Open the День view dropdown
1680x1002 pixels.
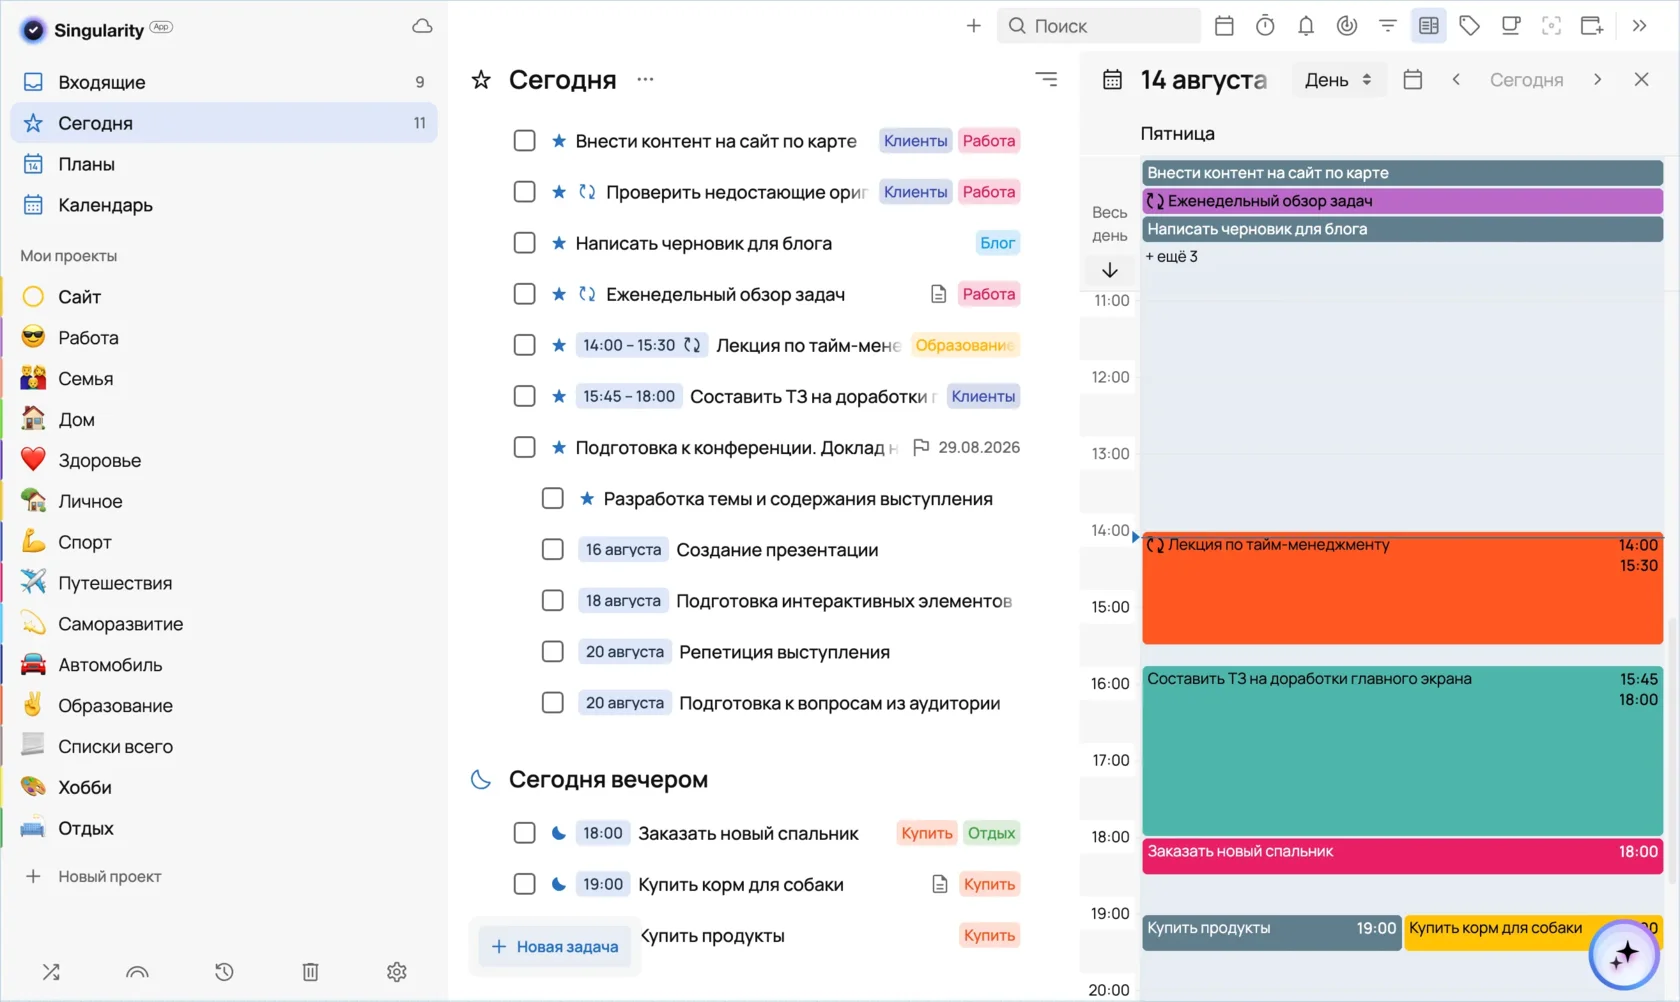click(x=1339, y=80)
